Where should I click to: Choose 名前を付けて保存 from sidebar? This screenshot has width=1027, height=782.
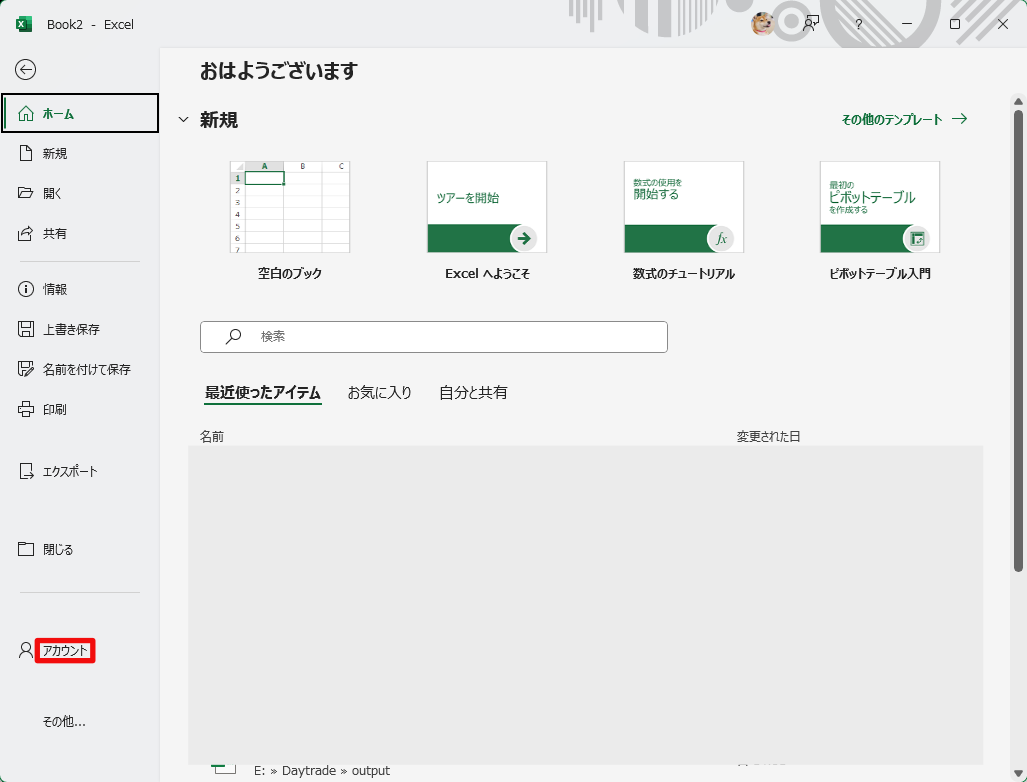86,369
